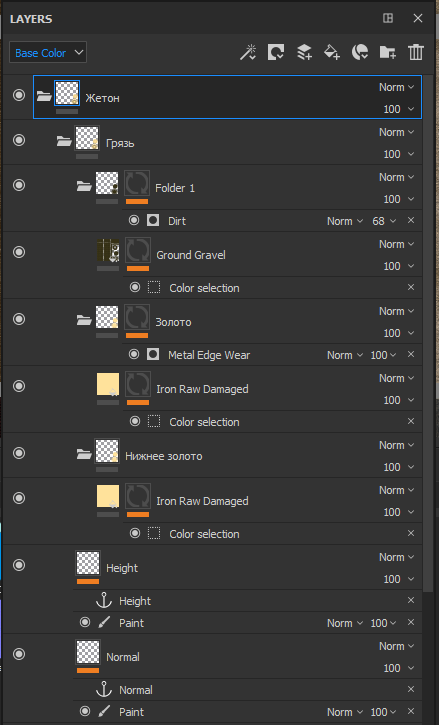Hide the Жетон folder layer

pos(19,95)
